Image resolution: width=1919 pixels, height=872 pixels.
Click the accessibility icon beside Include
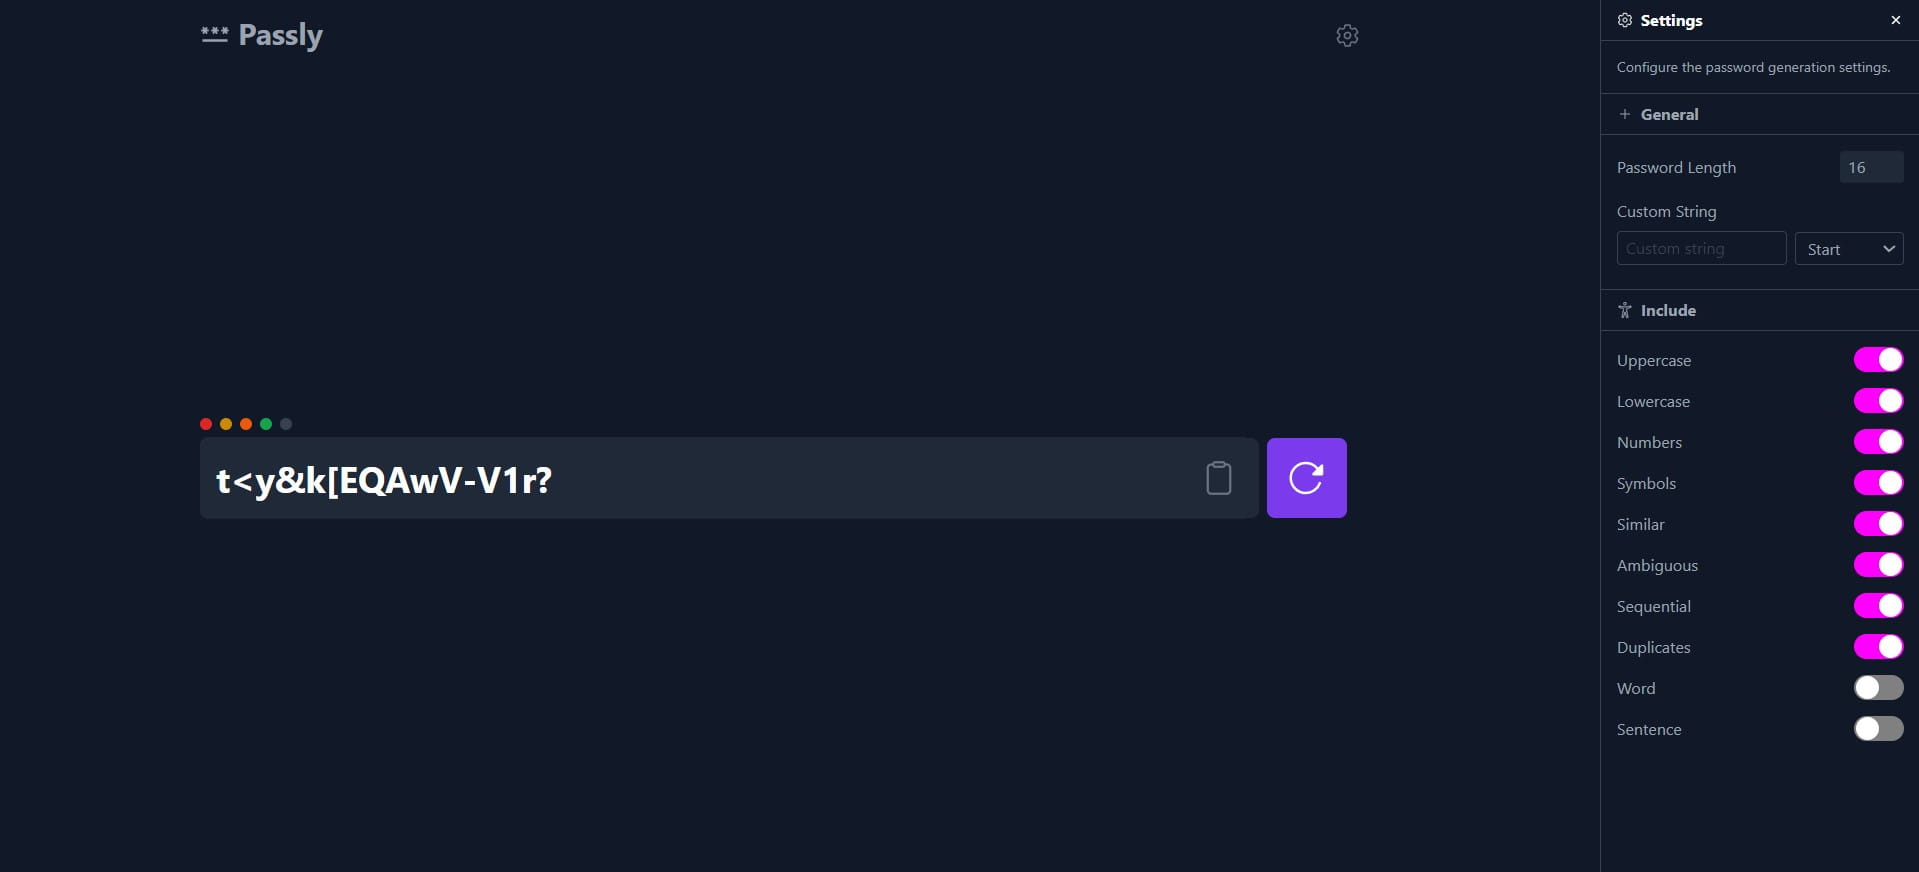click(1625, 310)
